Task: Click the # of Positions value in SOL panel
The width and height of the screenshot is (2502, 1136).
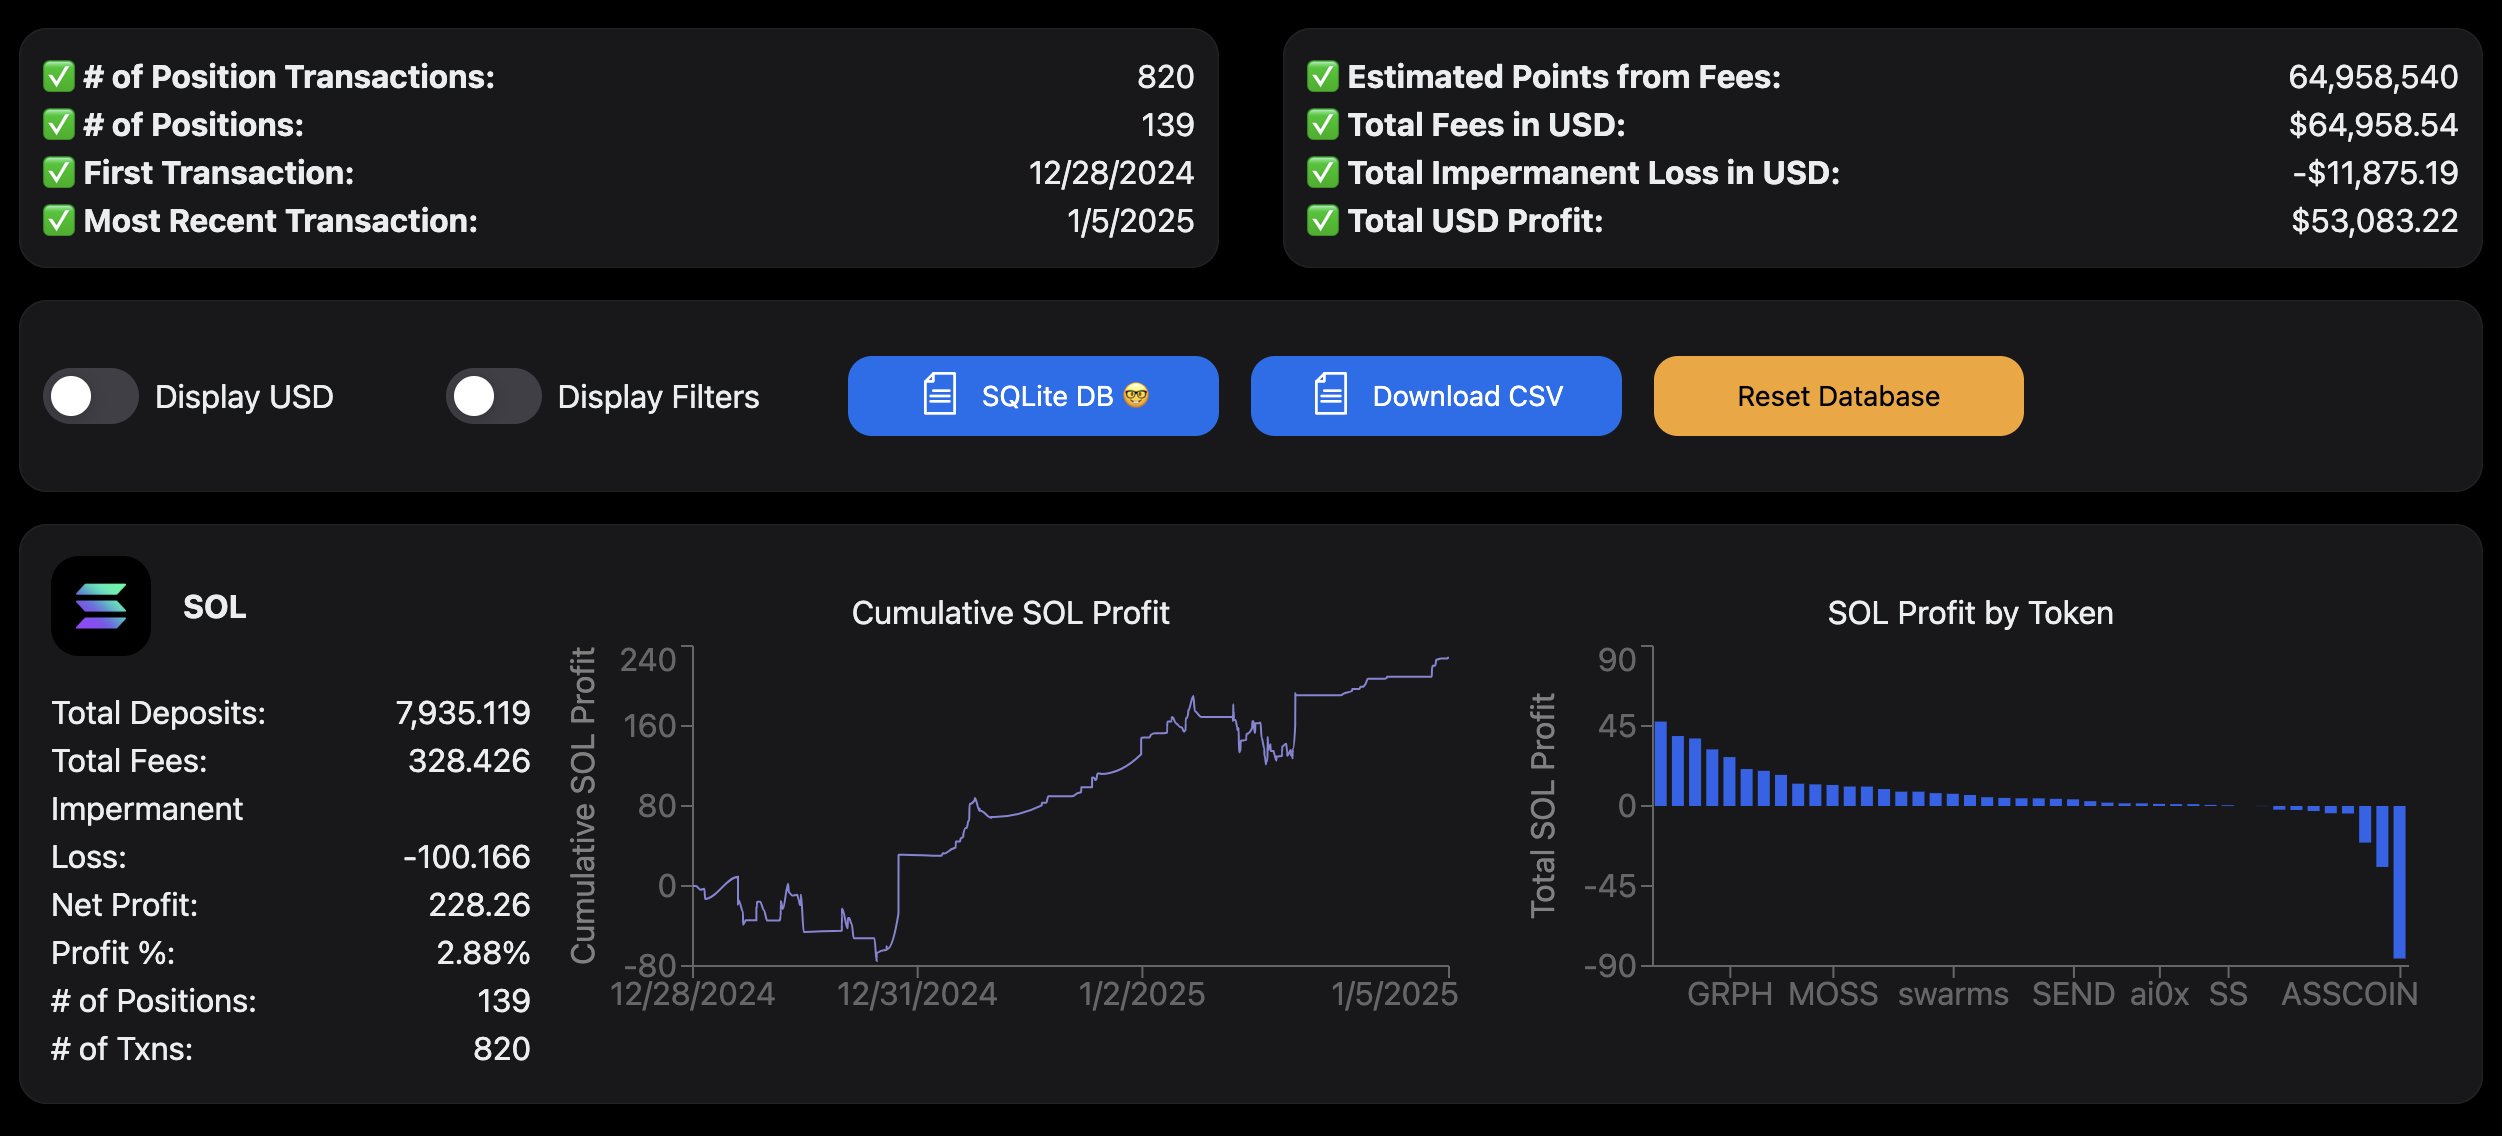Action: click(x=503, y=1001)
